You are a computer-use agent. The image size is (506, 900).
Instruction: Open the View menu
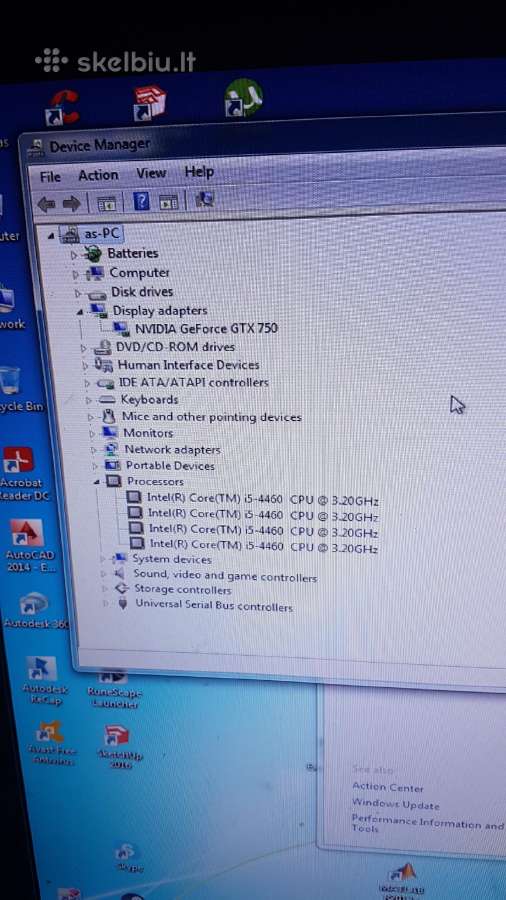(x=151, y=173)
